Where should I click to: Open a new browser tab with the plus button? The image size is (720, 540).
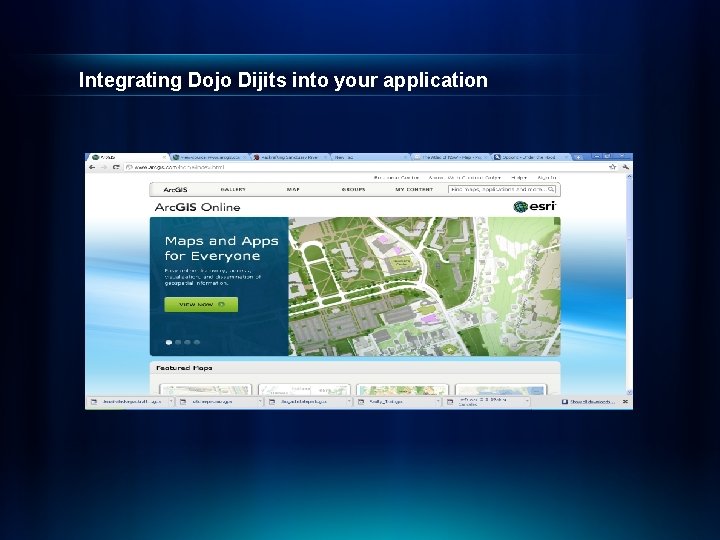[x=579, y=157]
